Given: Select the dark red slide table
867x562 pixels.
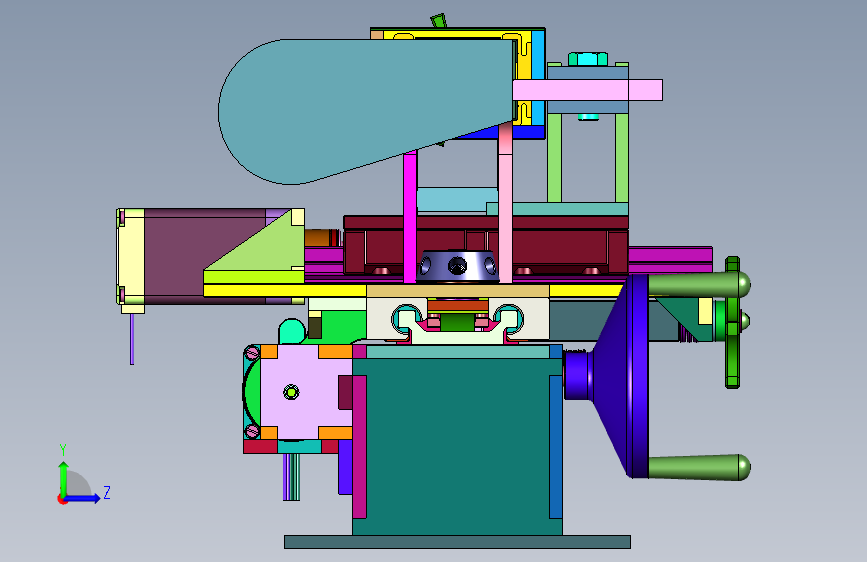Looking at the screenshot, I should click(485, 243).
